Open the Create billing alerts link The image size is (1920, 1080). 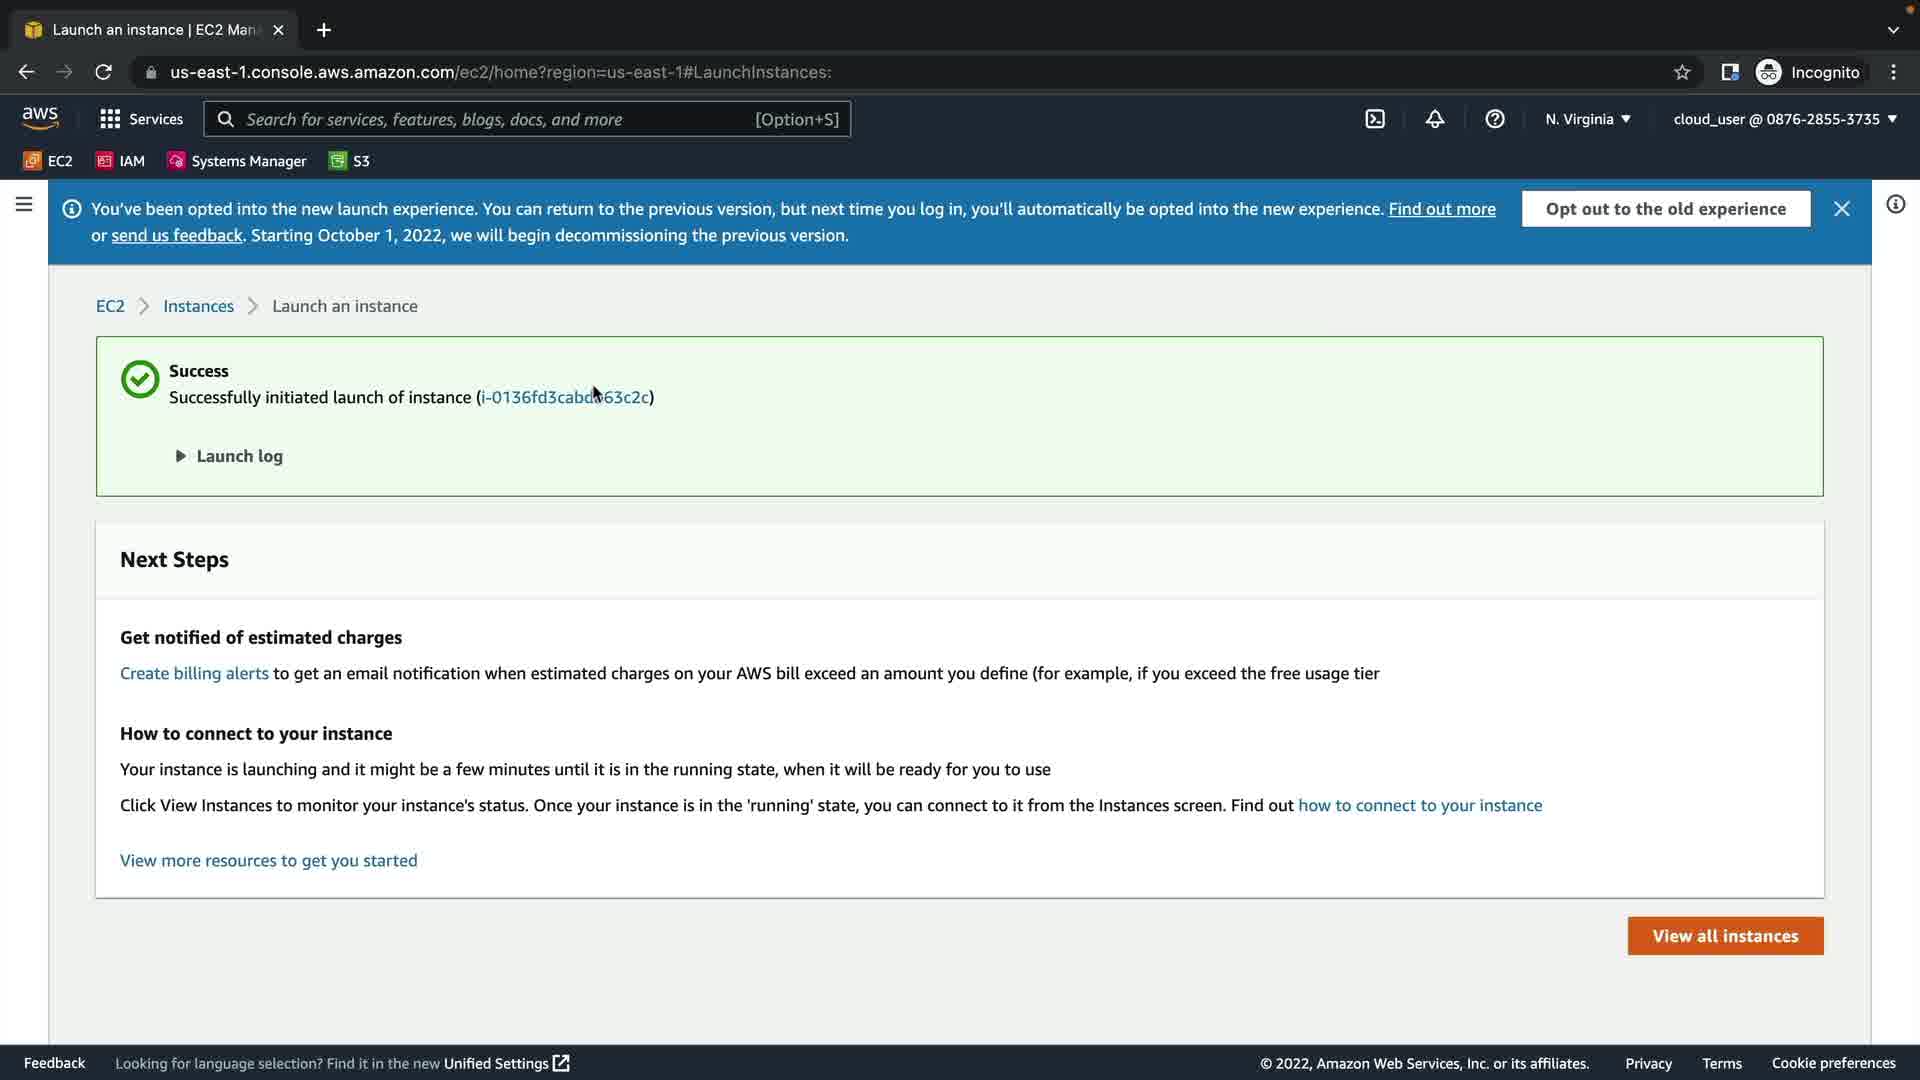[x=194, y=673]
